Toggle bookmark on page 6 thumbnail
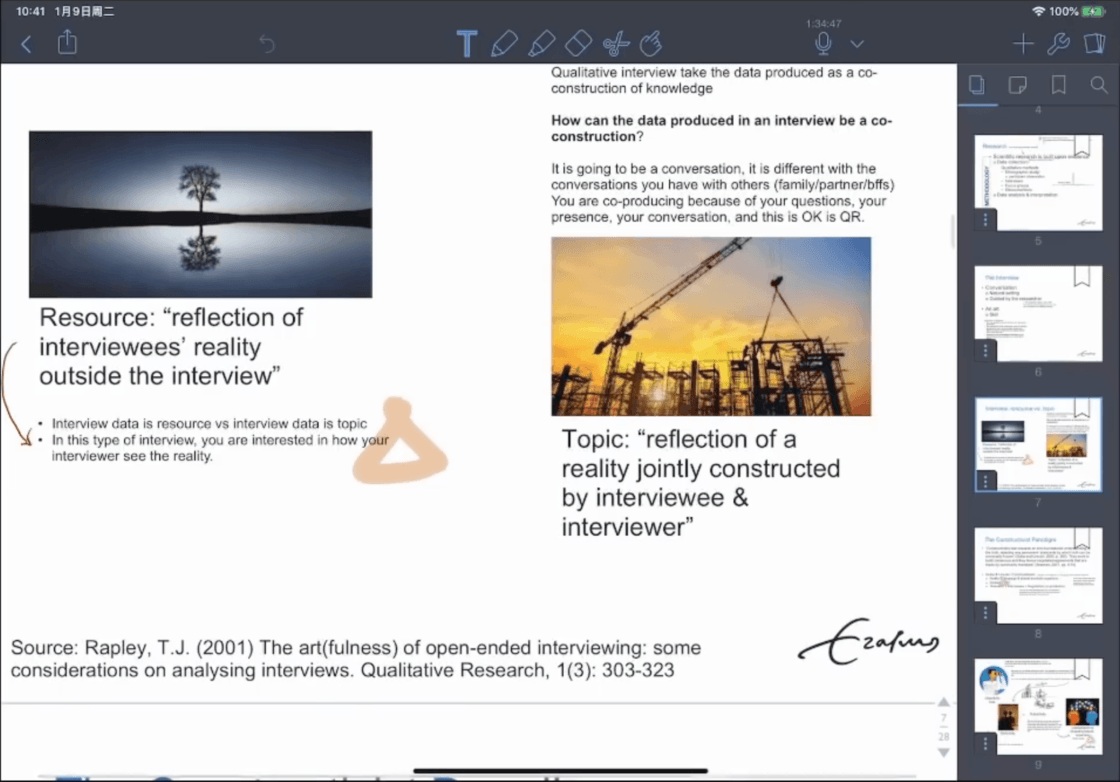 pyautogui.click(x=1082, y=276)
